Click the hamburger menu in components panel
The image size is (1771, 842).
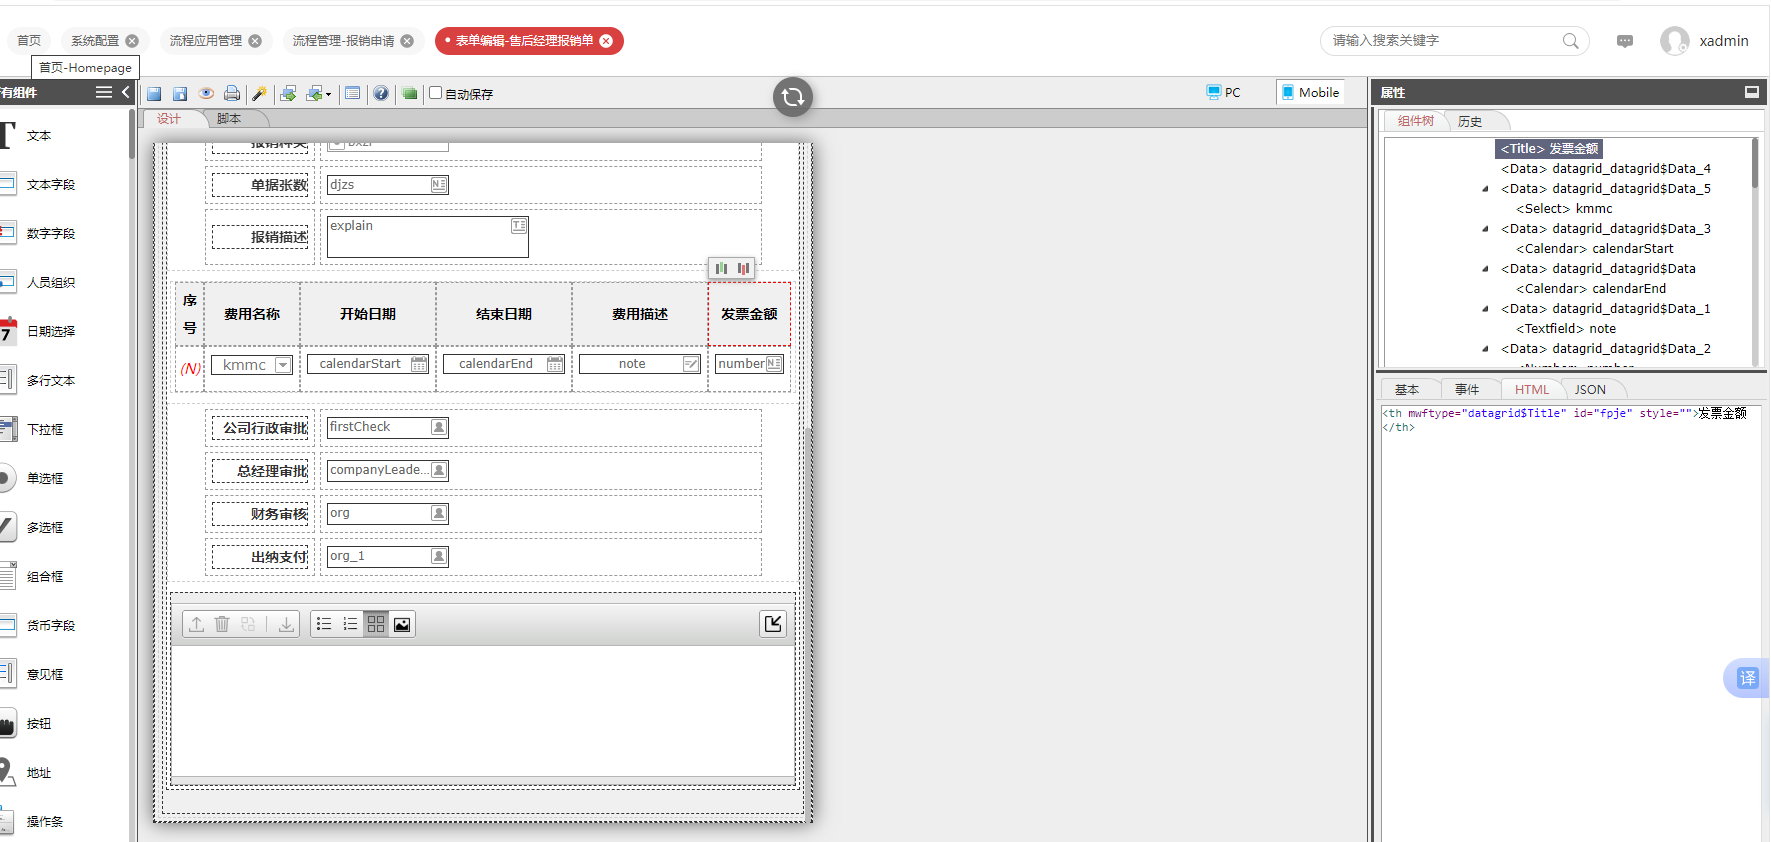(103, 92)
